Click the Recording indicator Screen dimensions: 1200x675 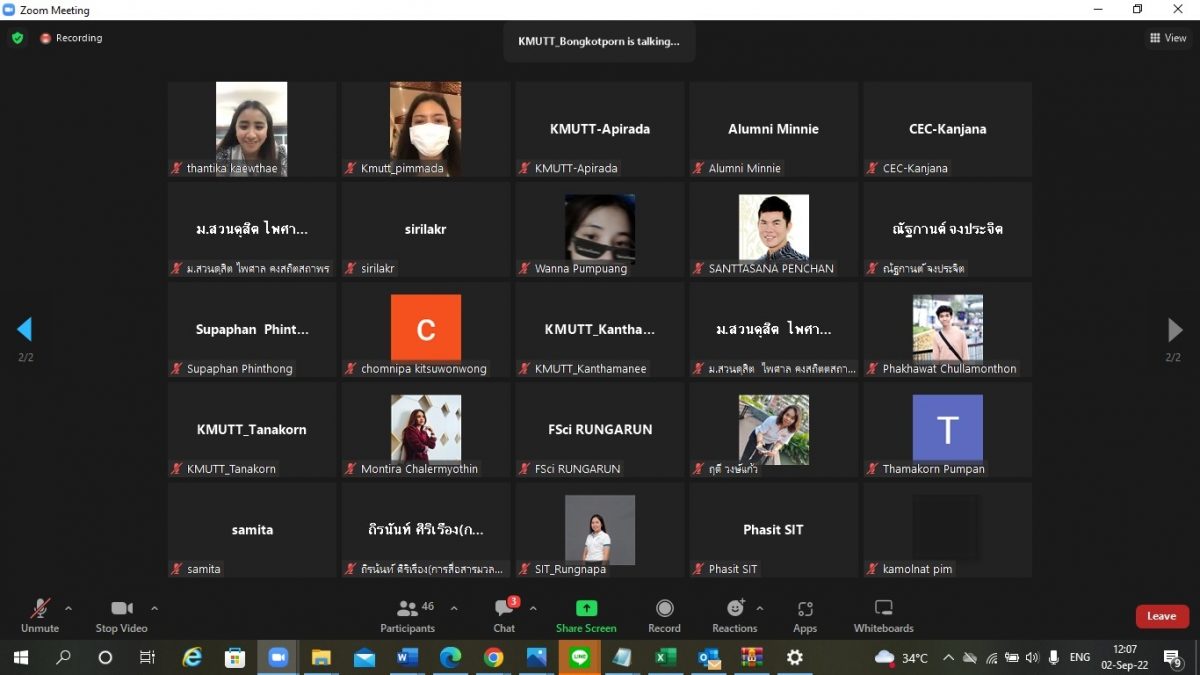pyautogui.click(x=71, y=38)
